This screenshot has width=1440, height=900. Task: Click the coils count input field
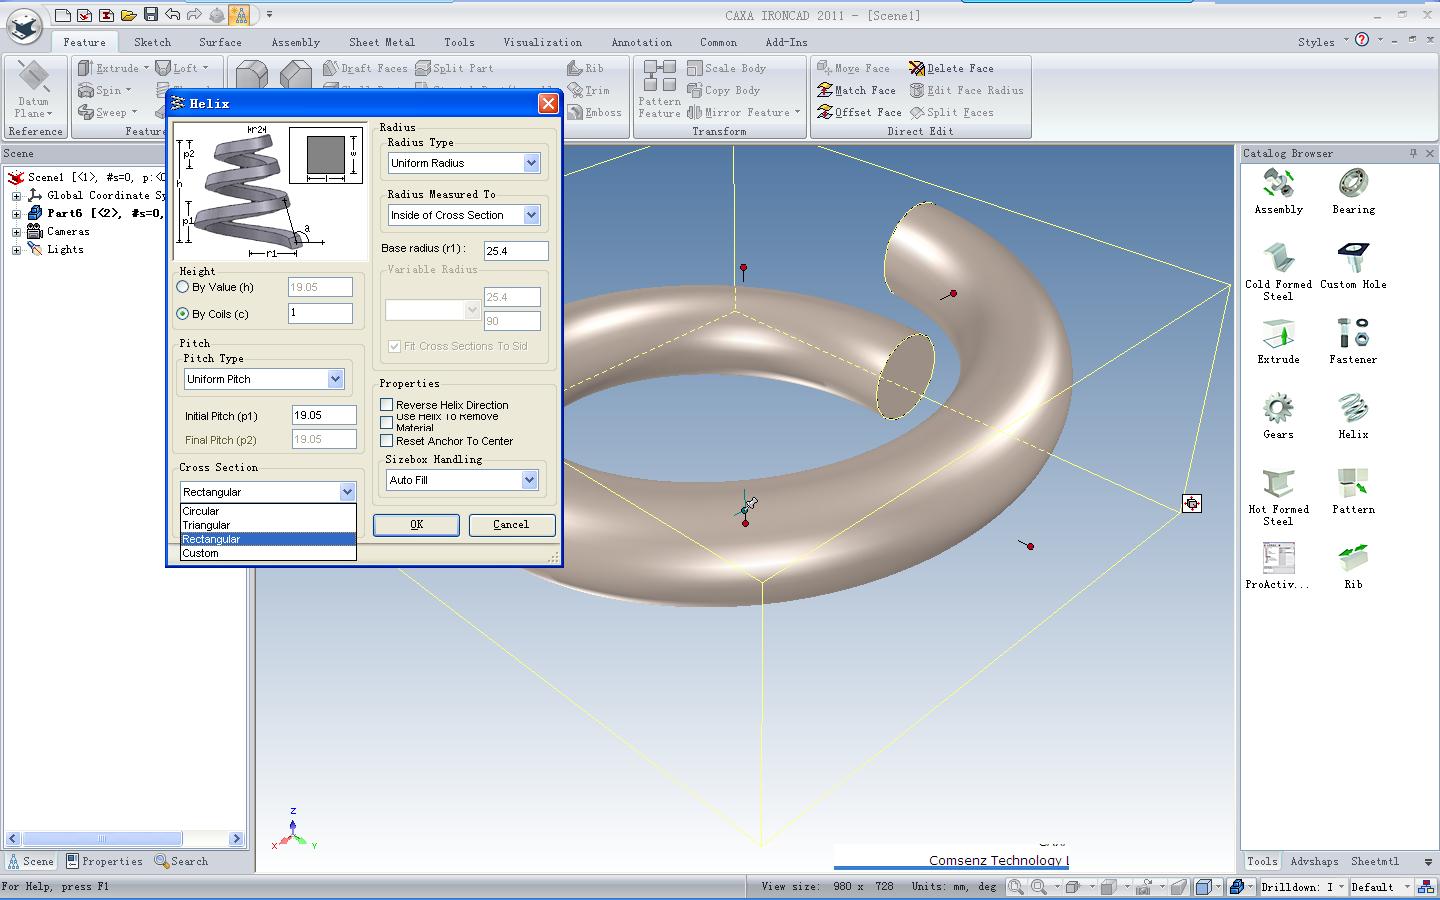(320, 313)
